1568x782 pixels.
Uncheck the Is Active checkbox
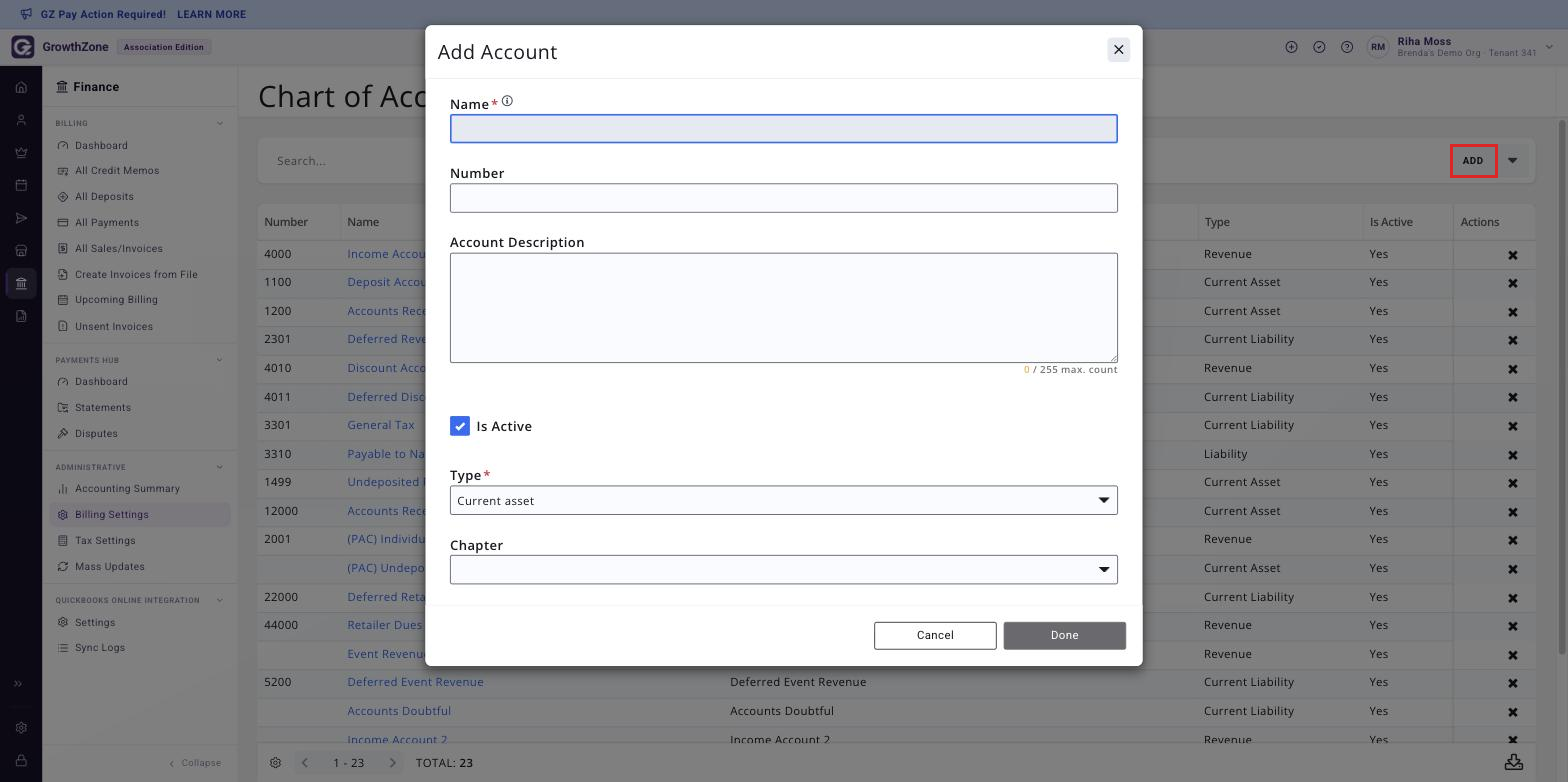pyautogui.click(x=460, y=426)
